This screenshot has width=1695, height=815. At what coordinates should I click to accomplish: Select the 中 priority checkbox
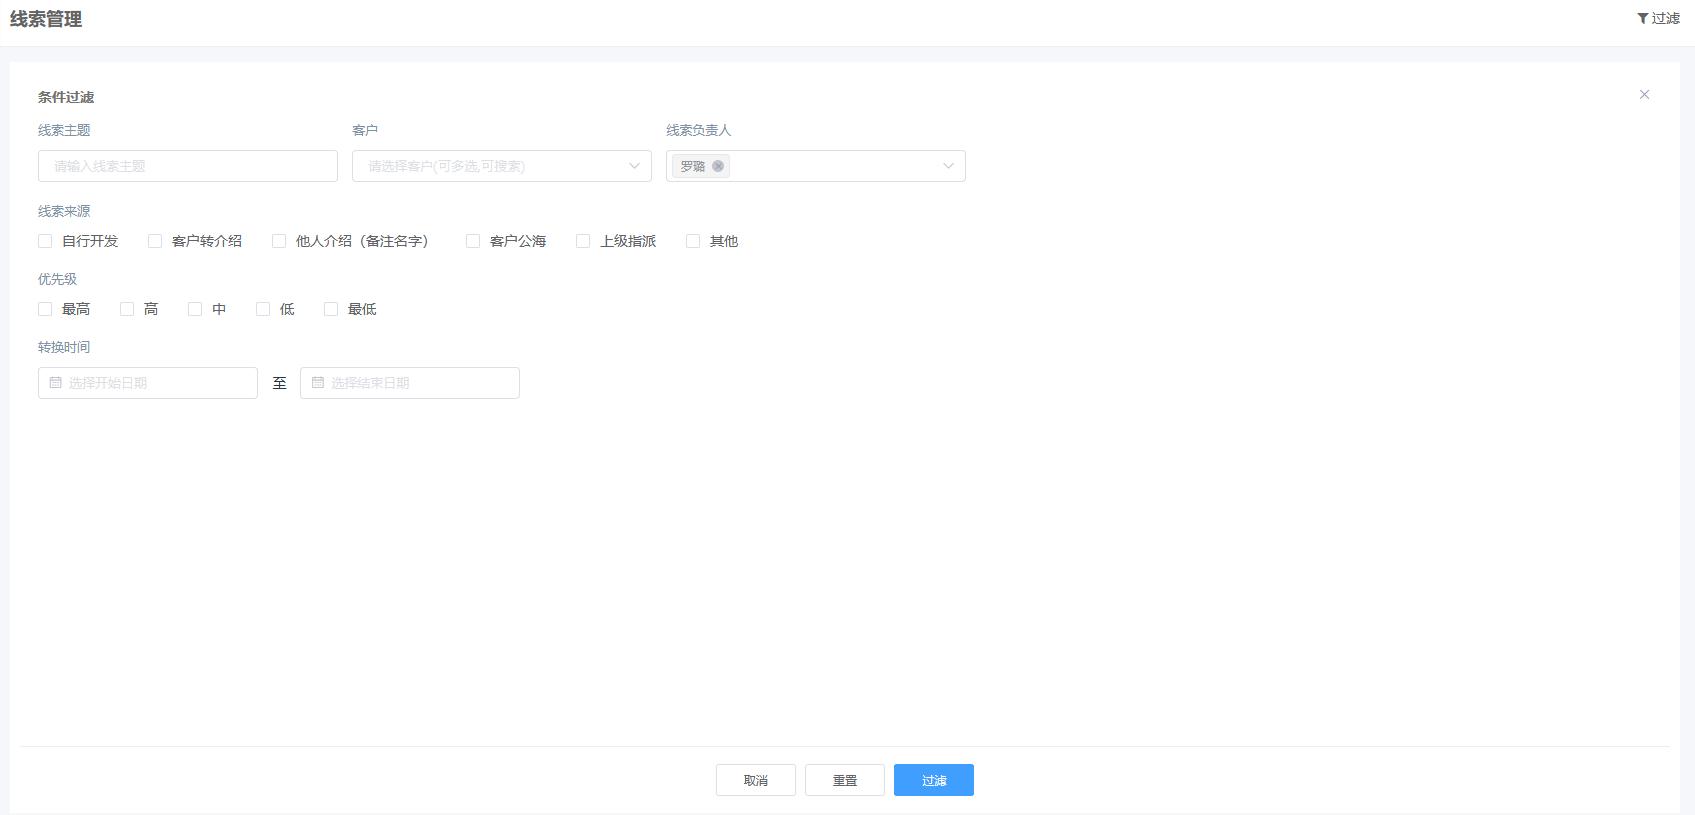click(x=195, y=309)
